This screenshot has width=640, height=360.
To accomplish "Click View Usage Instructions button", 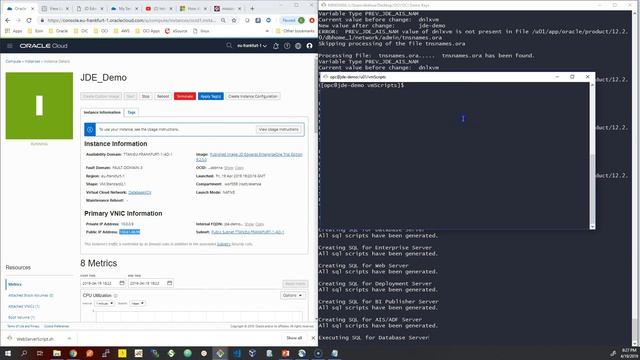I will pos(279,129).
